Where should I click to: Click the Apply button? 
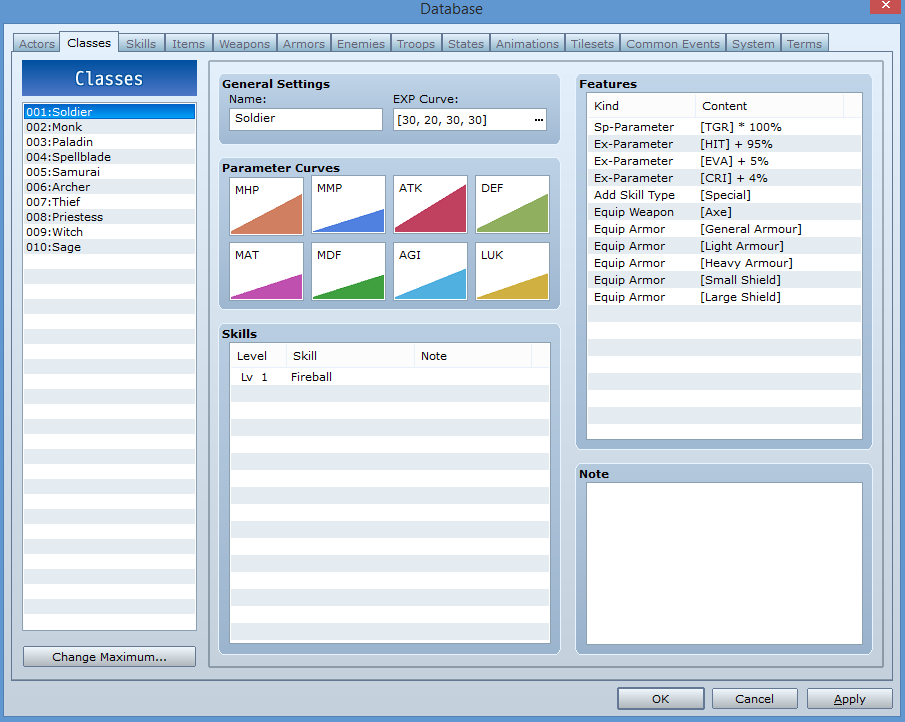point(849,699)
